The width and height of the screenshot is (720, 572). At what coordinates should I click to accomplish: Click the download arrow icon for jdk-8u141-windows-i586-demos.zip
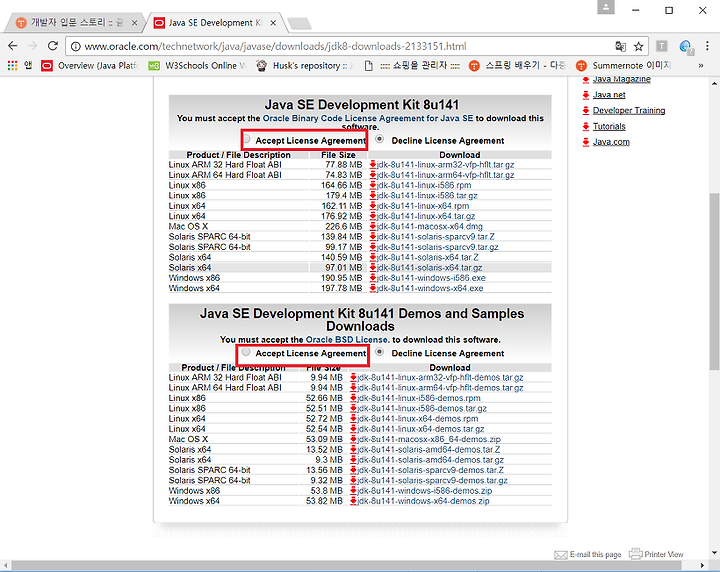click(x=353, y=491)
